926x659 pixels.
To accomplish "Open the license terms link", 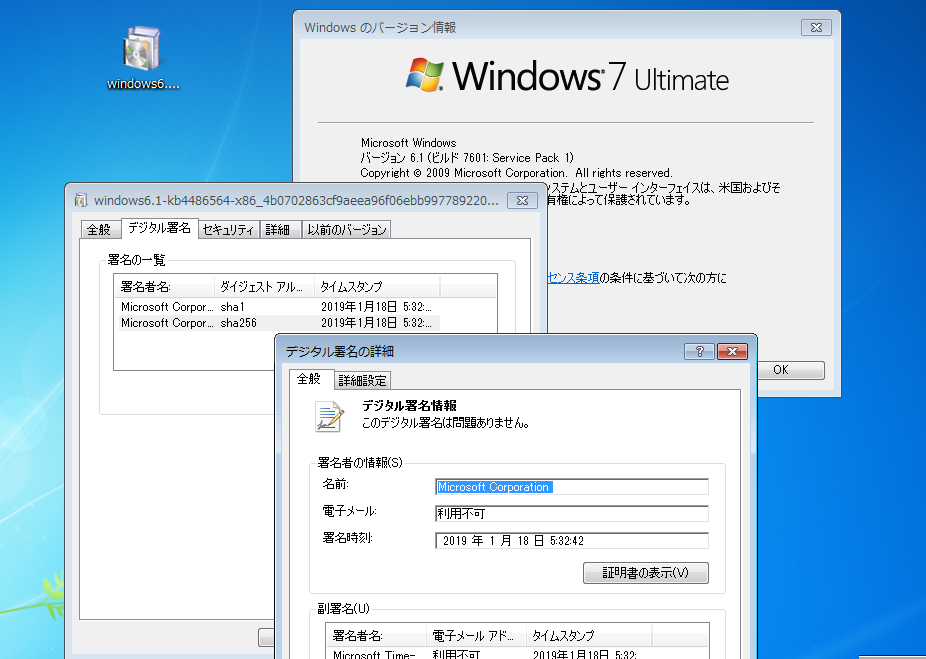I will tap(572, 277).
